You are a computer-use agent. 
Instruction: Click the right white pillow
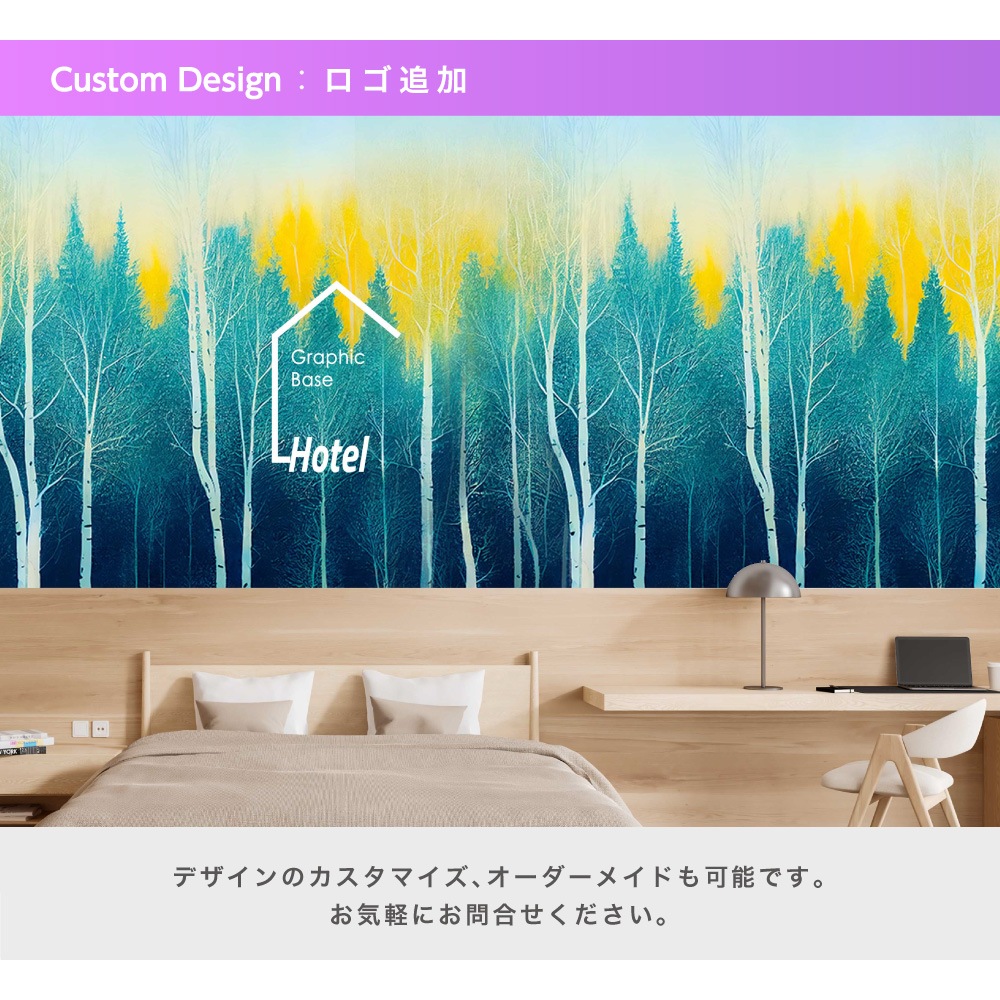424,702
